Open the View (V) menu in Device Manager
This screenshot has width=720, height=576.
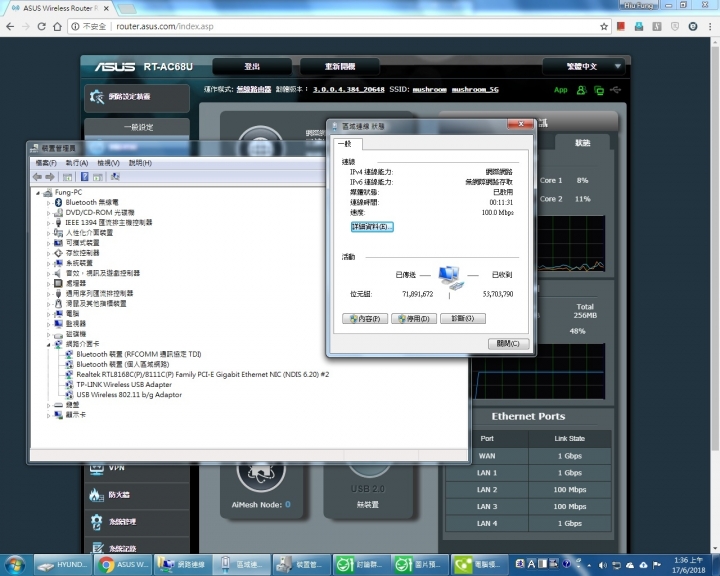click(108, 163)
